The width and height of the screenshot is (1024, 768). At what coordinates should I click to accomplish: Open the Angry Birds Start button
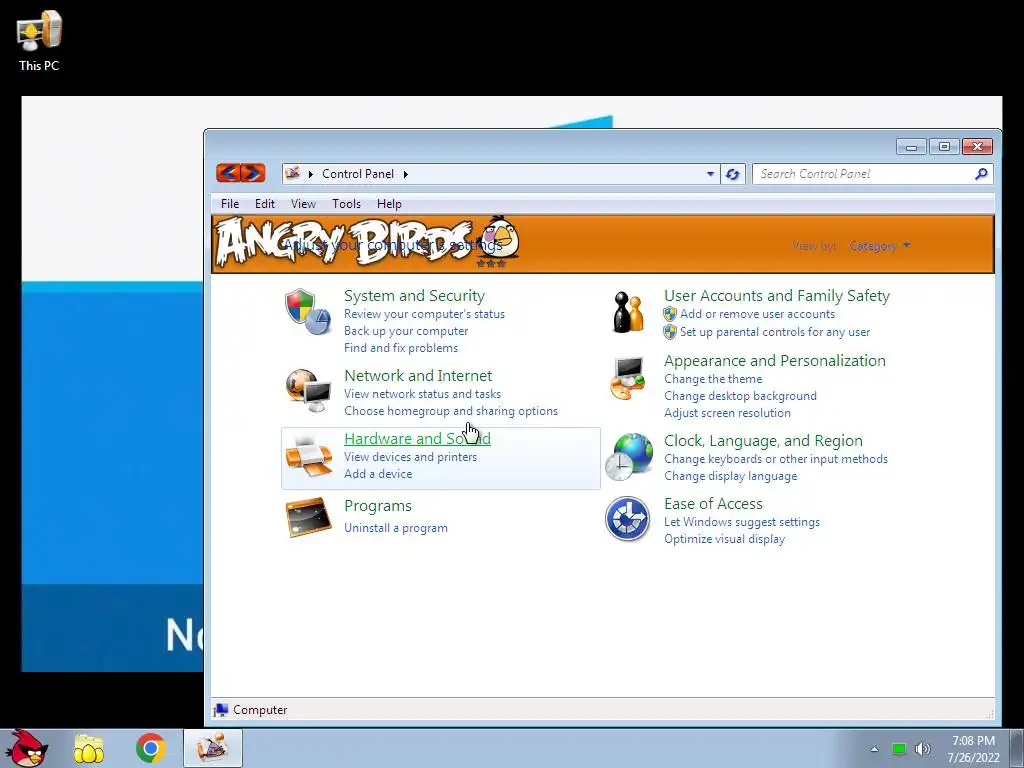click(27, 748)
